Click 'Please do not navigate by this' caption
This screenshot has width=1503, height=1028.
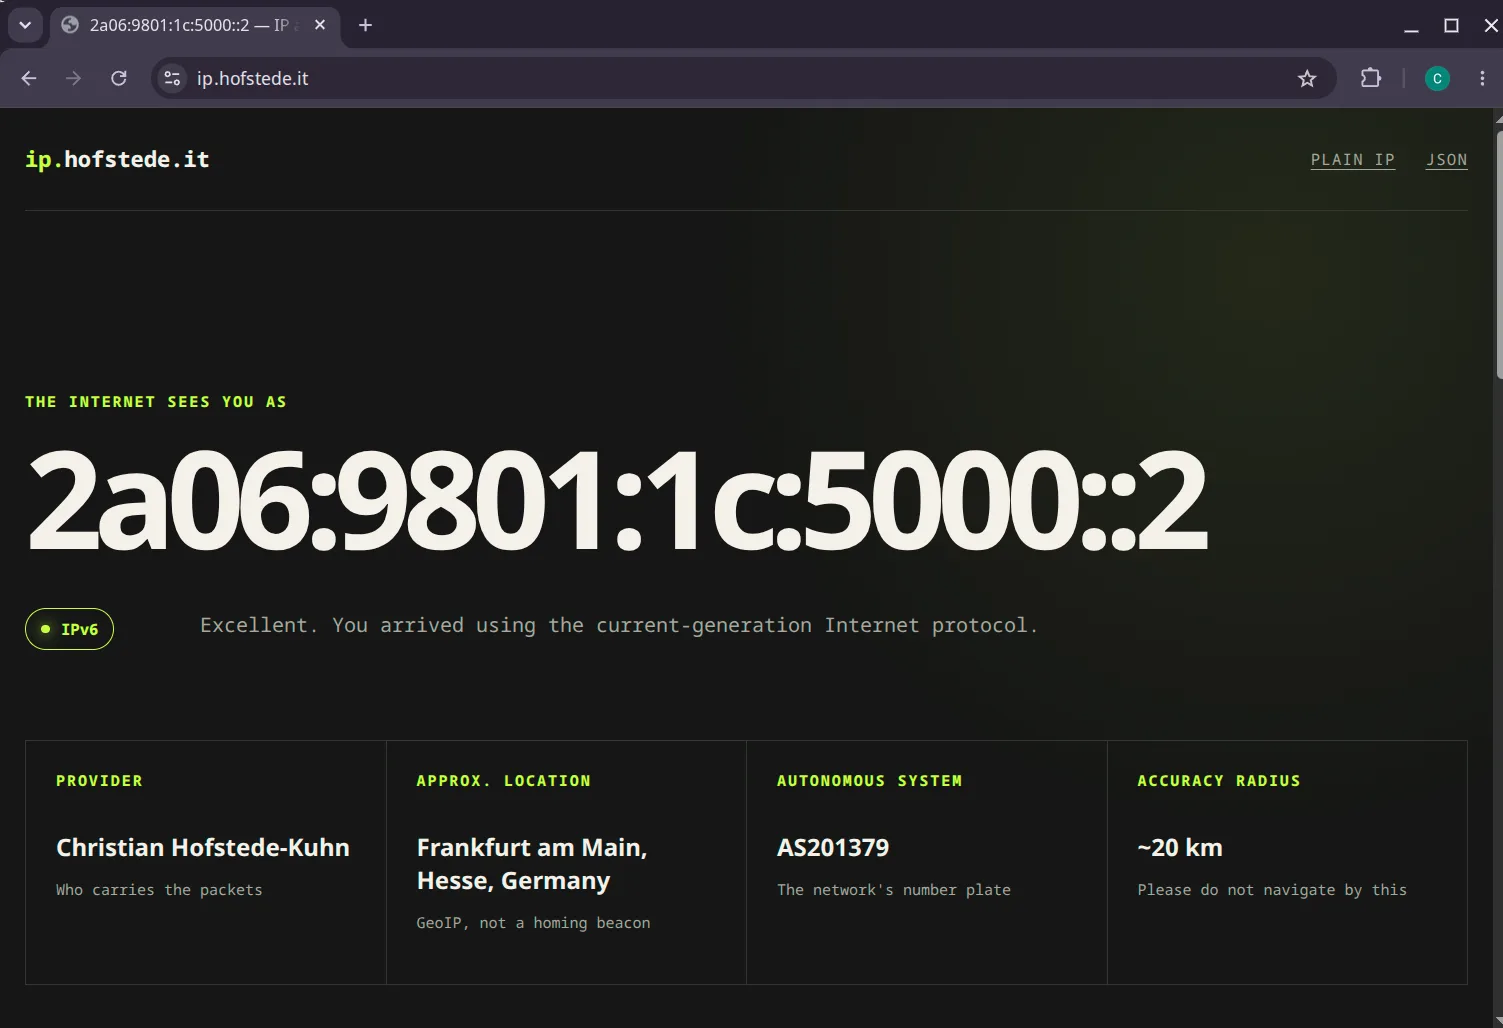[x=1272, y=890]
